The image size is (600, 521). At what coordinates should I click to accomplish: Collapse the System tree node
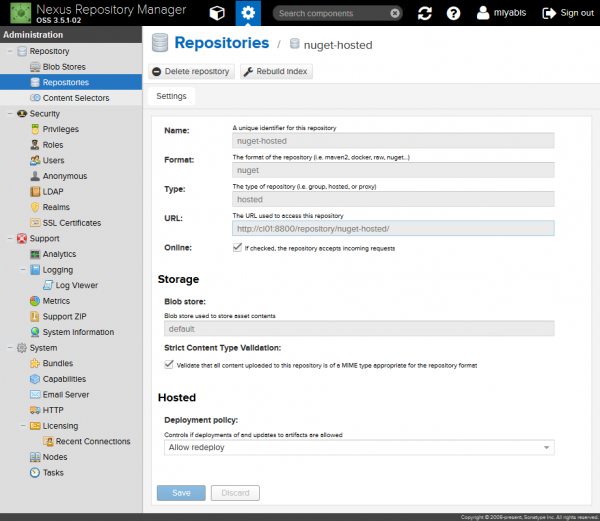[x=10, y=348]
